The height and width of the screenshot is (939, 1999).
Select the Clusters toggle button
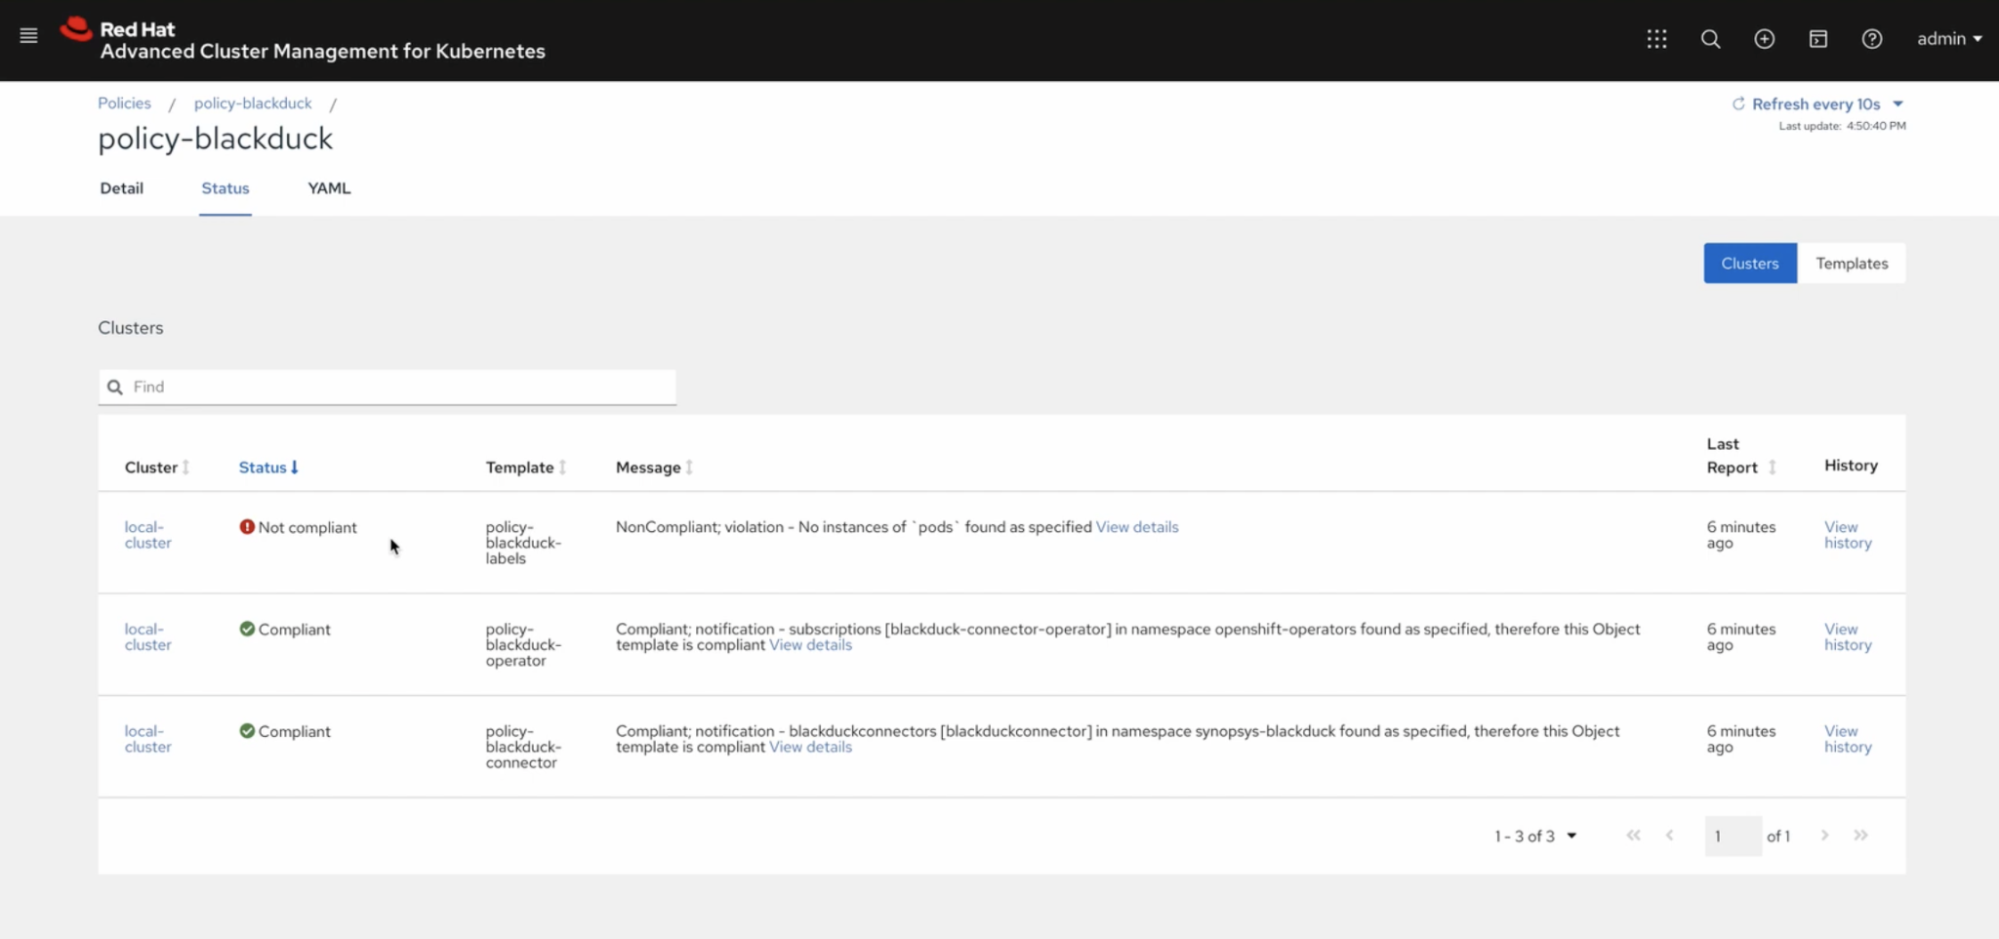pos(1749,263)
